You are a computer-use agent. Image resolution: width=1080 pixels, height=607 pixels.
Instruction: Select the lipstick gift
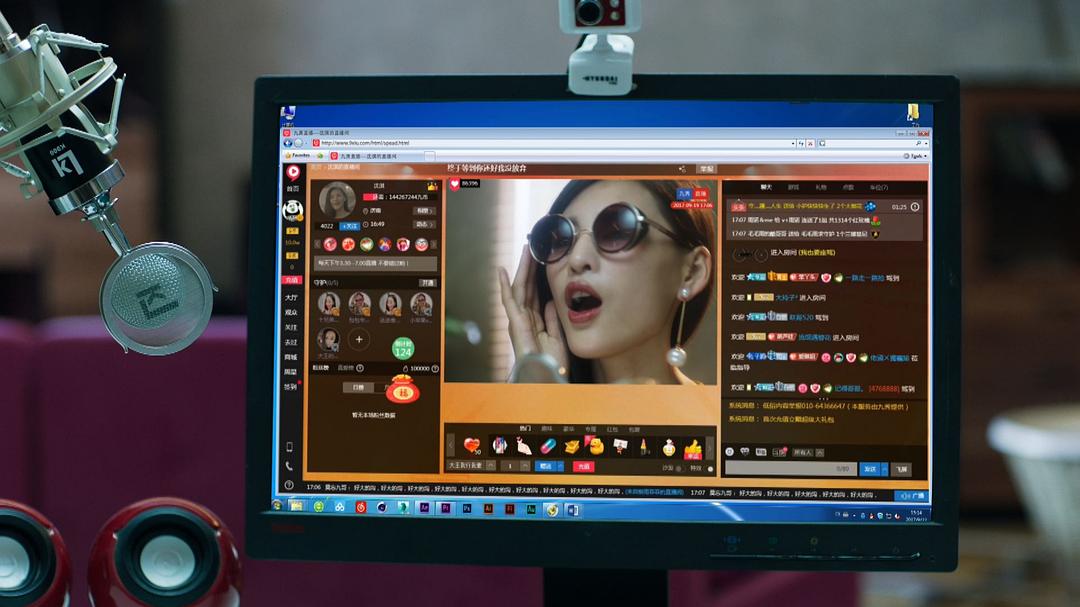pos(644,446)
